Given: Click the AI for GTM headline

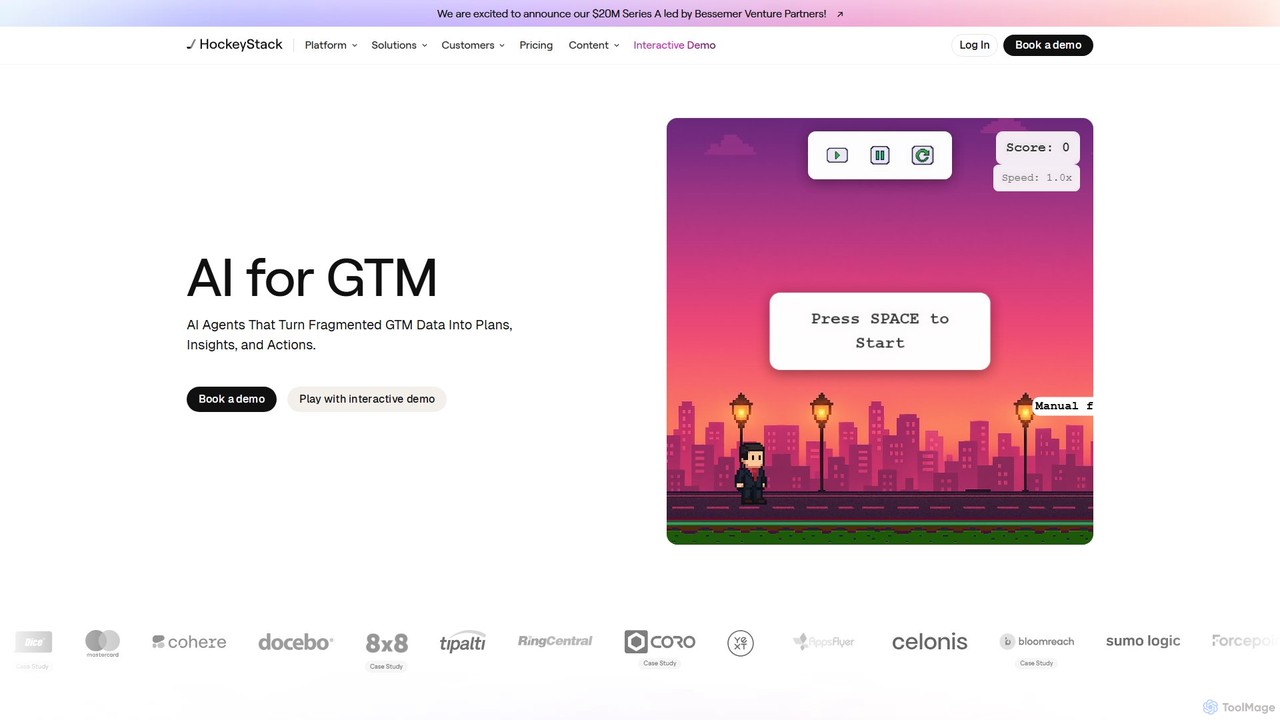Looking at the screenshot, I should (312, 278).
